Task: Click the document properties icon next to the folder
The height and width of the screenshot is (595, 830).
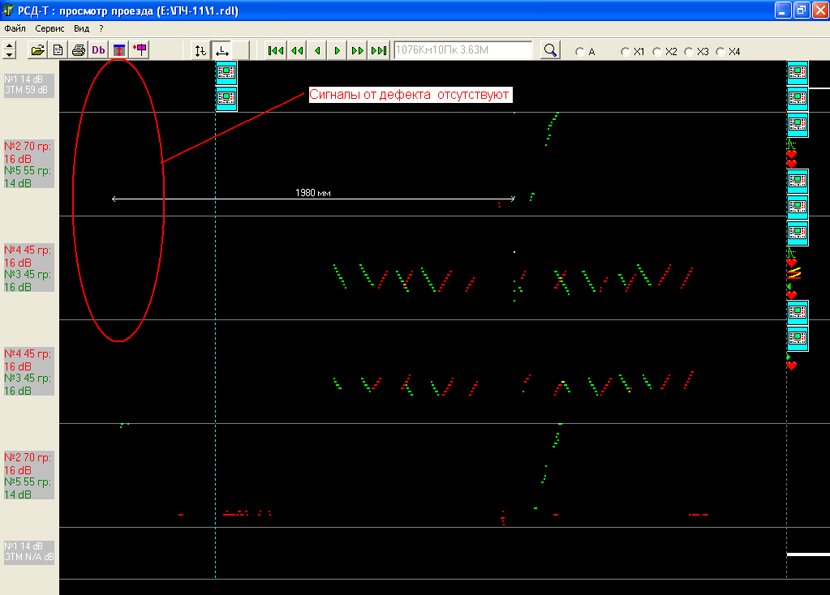Action: click(58, 50)
